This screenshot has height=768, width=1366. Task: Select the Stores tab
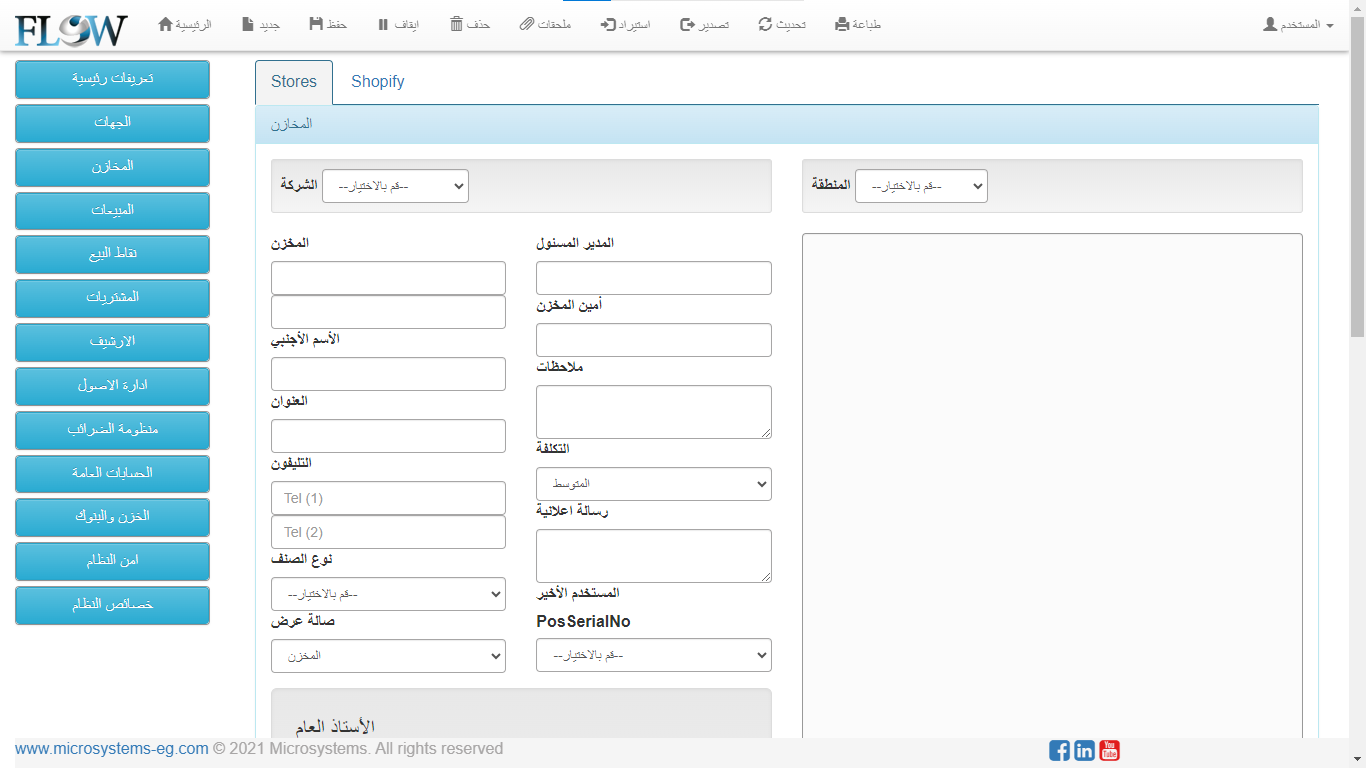click(x=293, y=82)
